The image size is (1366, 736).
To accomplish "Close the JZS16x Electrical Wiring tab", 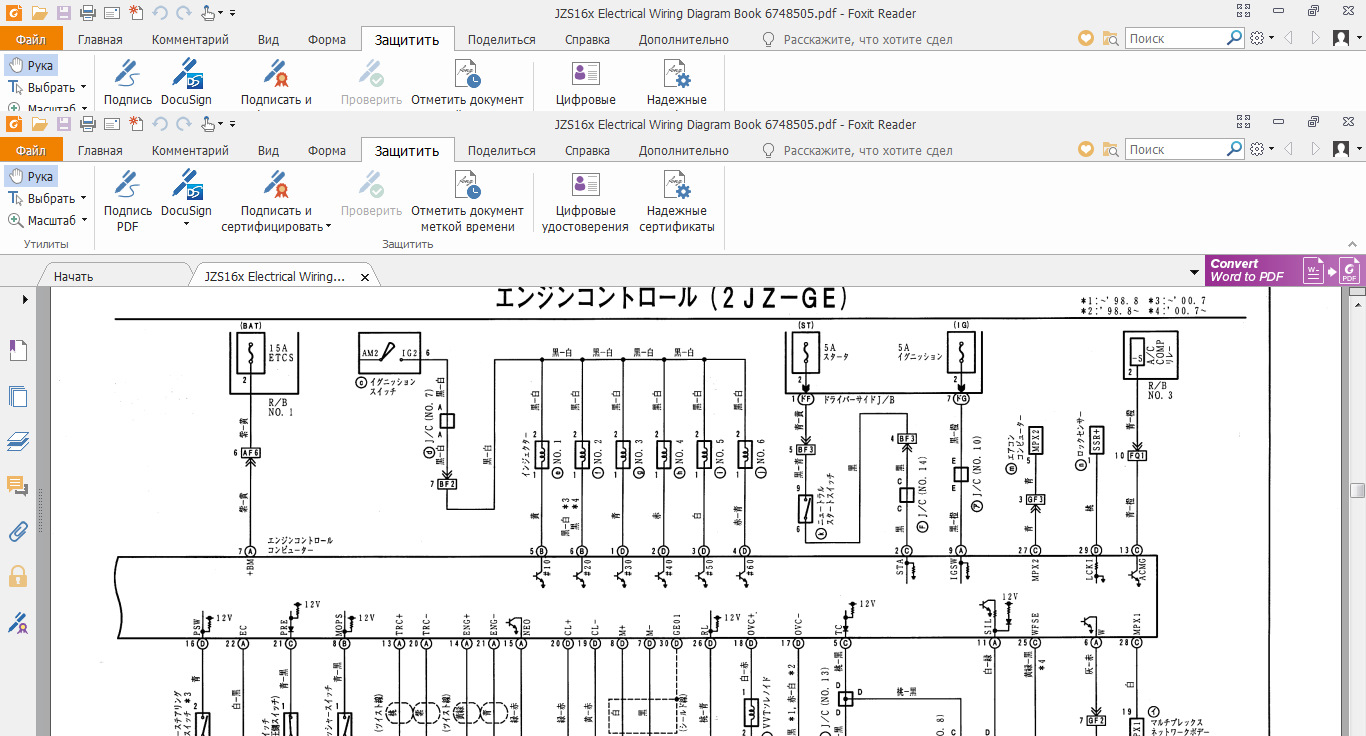I will coord(365,277).
